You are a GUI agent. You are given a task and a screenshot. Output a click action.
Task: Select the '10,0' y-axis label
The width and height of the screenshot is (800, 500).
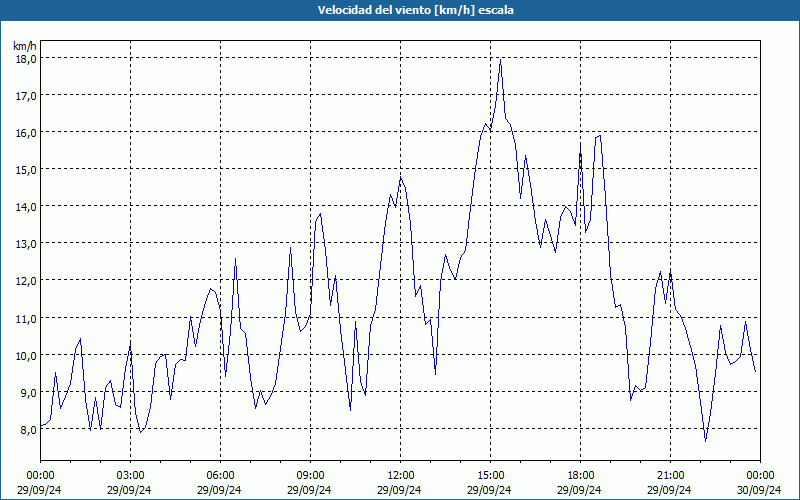pyautogui.click(x=26, y=355)
